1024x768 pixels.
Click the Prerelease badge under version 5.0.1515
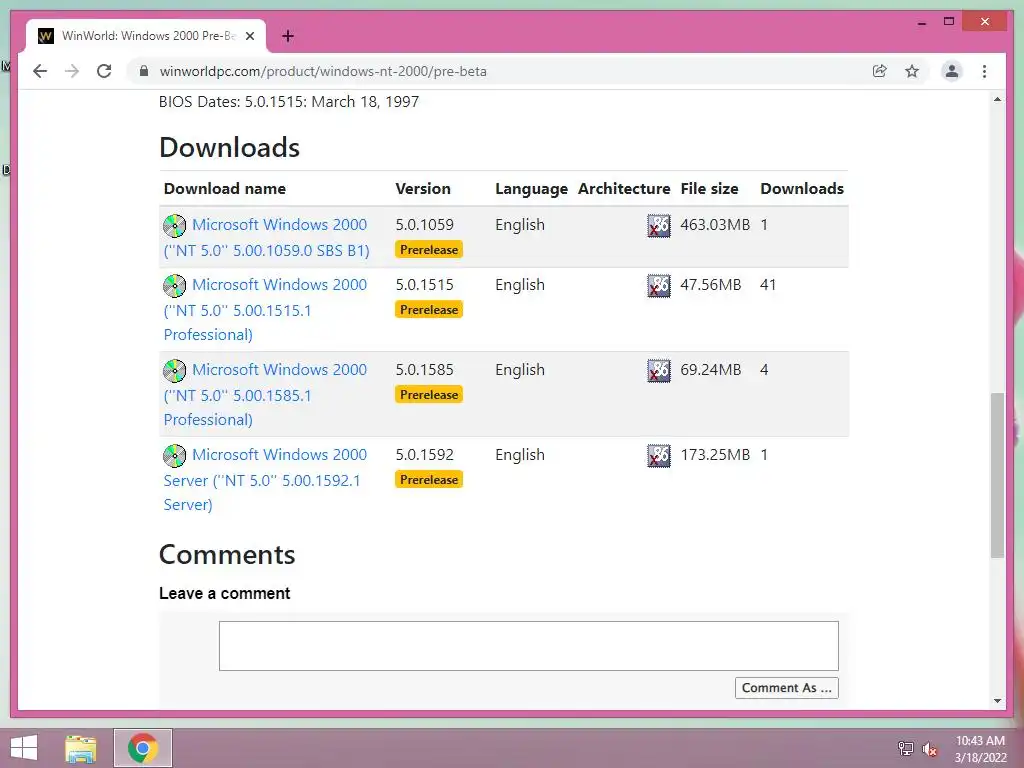[429, 310]
